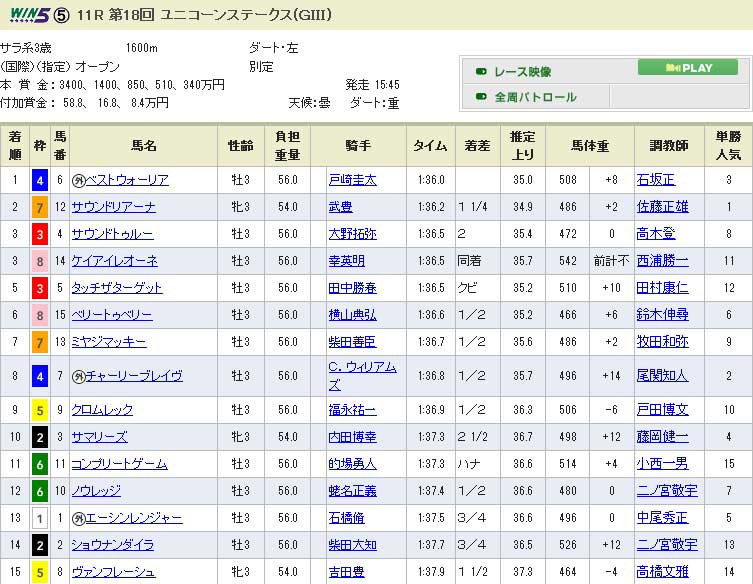Click the 騎手 column header

click(358, 146)
